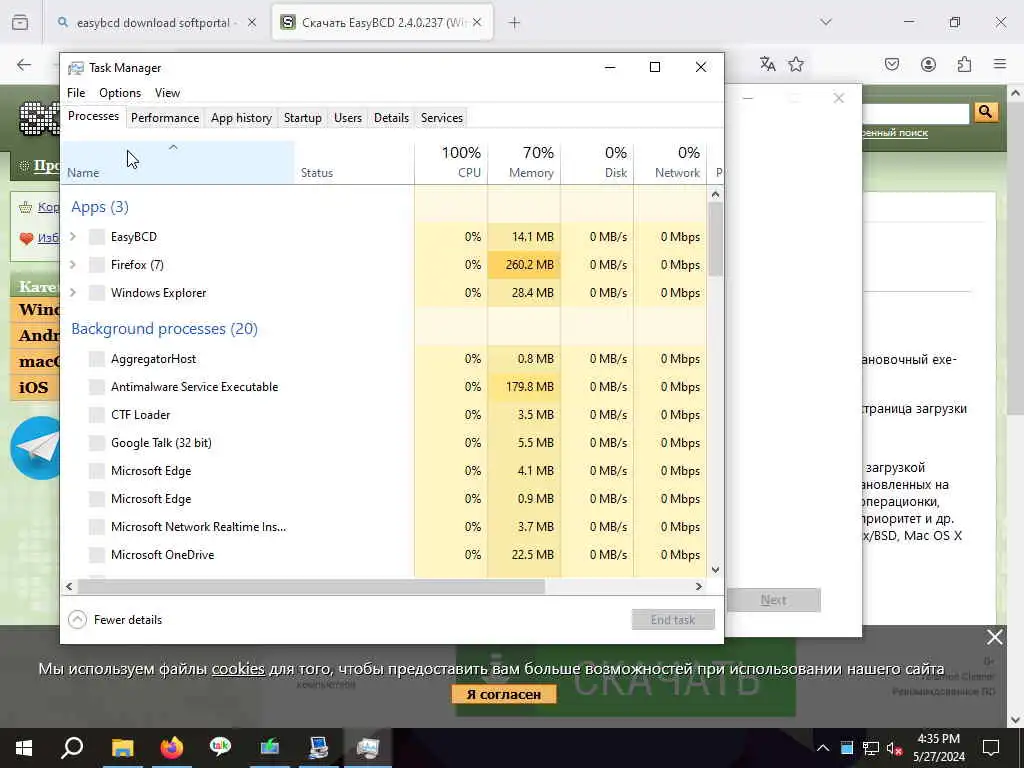Screen dimensions: 1024x768
Task: Click the Task Manager title bar icon
Action: coord(76,68)
